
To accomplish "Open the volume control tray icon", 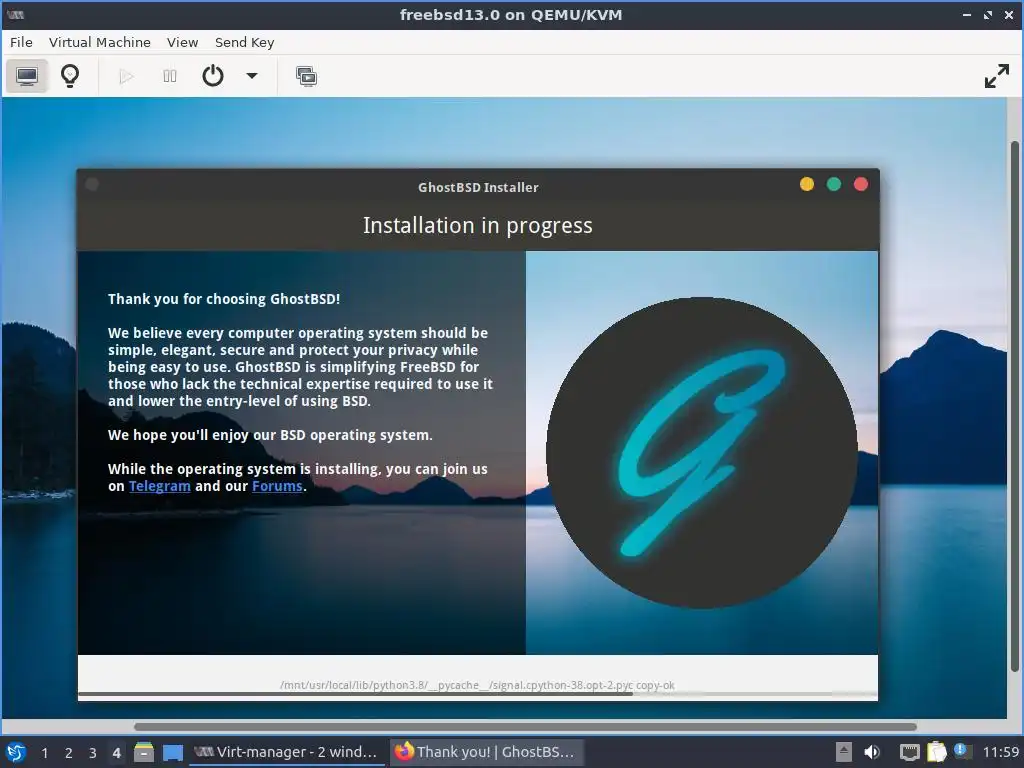I will pyautogui.click(x=872, y=752).
